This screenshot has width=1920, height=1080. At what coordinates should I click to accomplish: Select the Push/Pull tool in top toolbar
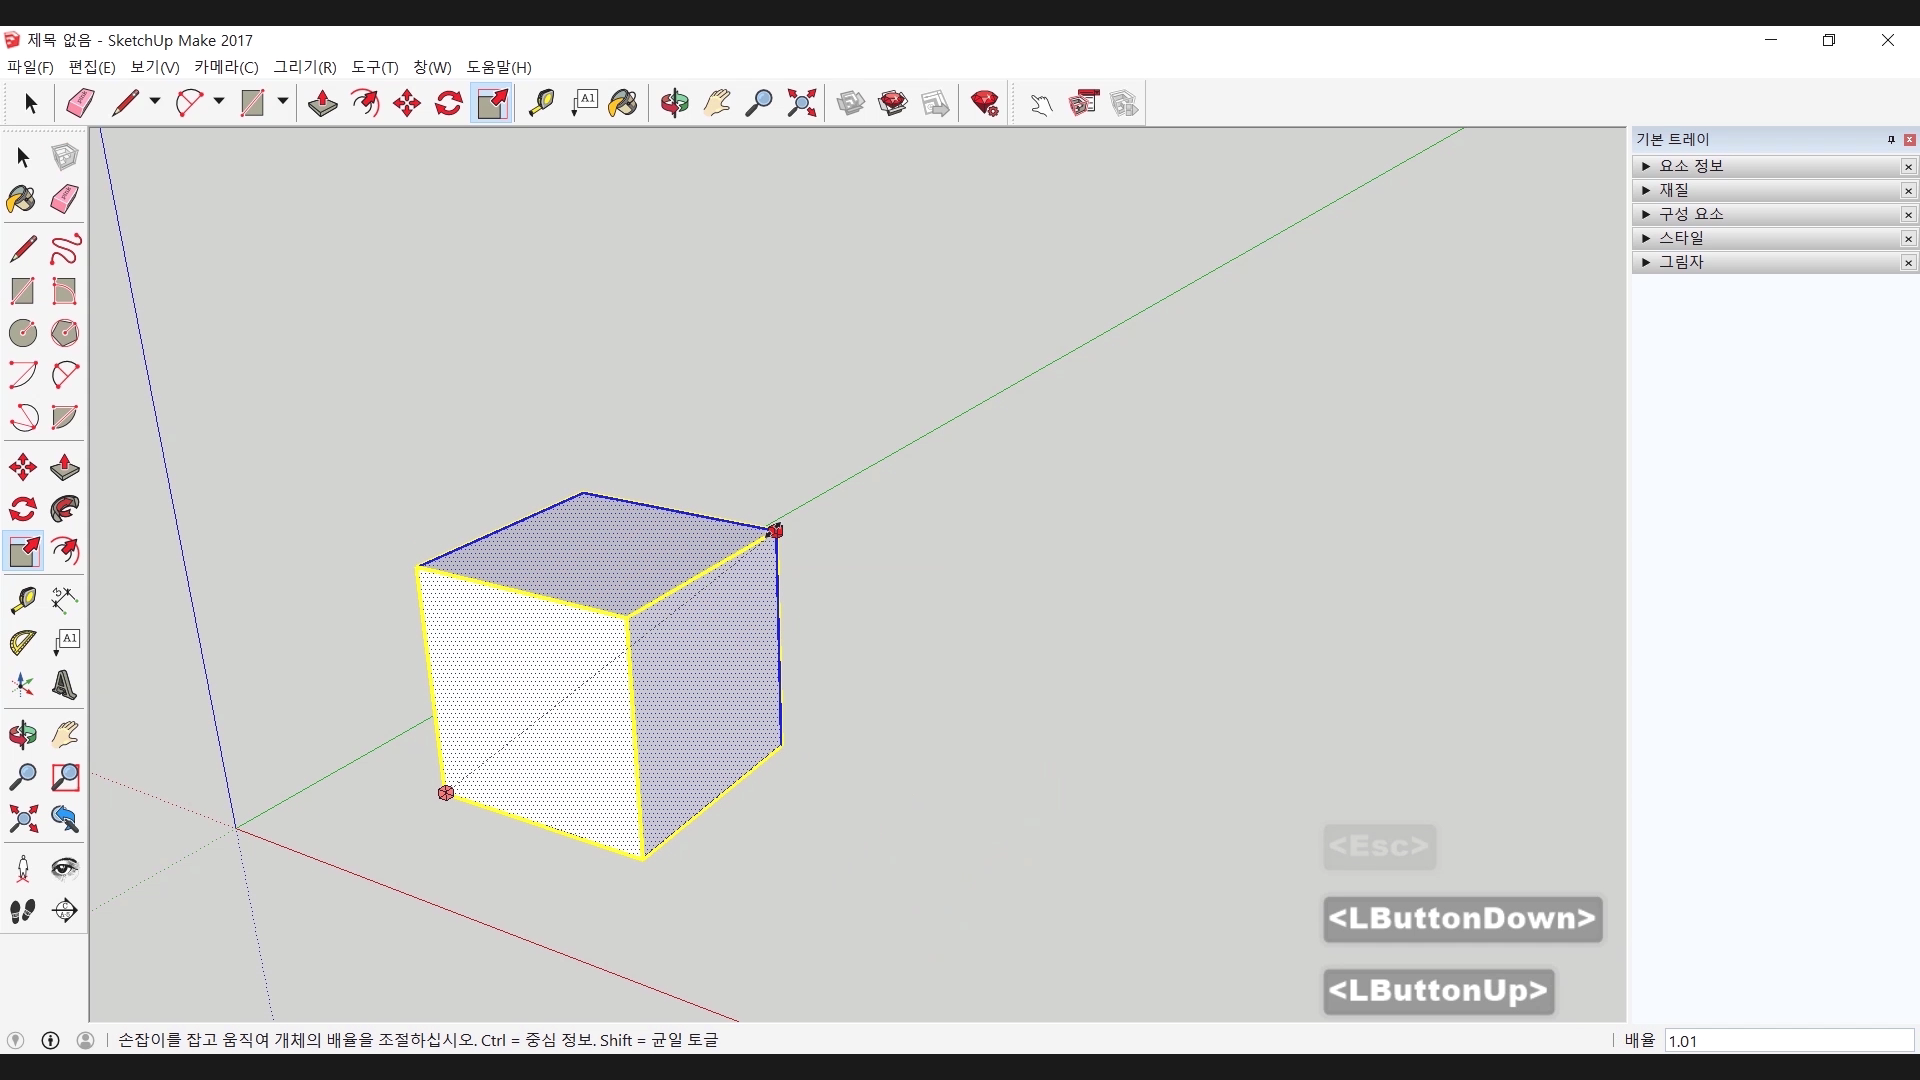point(322,103)
